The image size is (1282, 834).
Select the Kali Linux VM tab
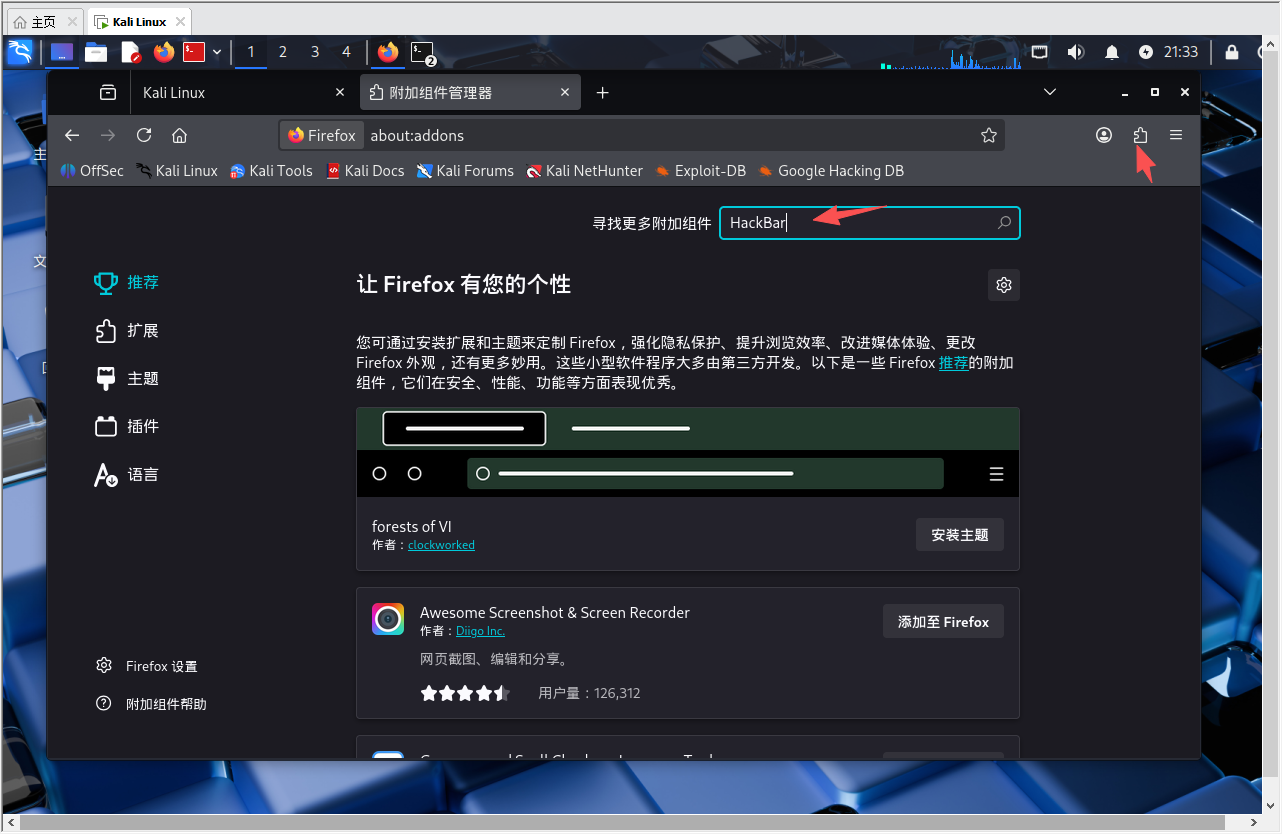coord(139,21)
